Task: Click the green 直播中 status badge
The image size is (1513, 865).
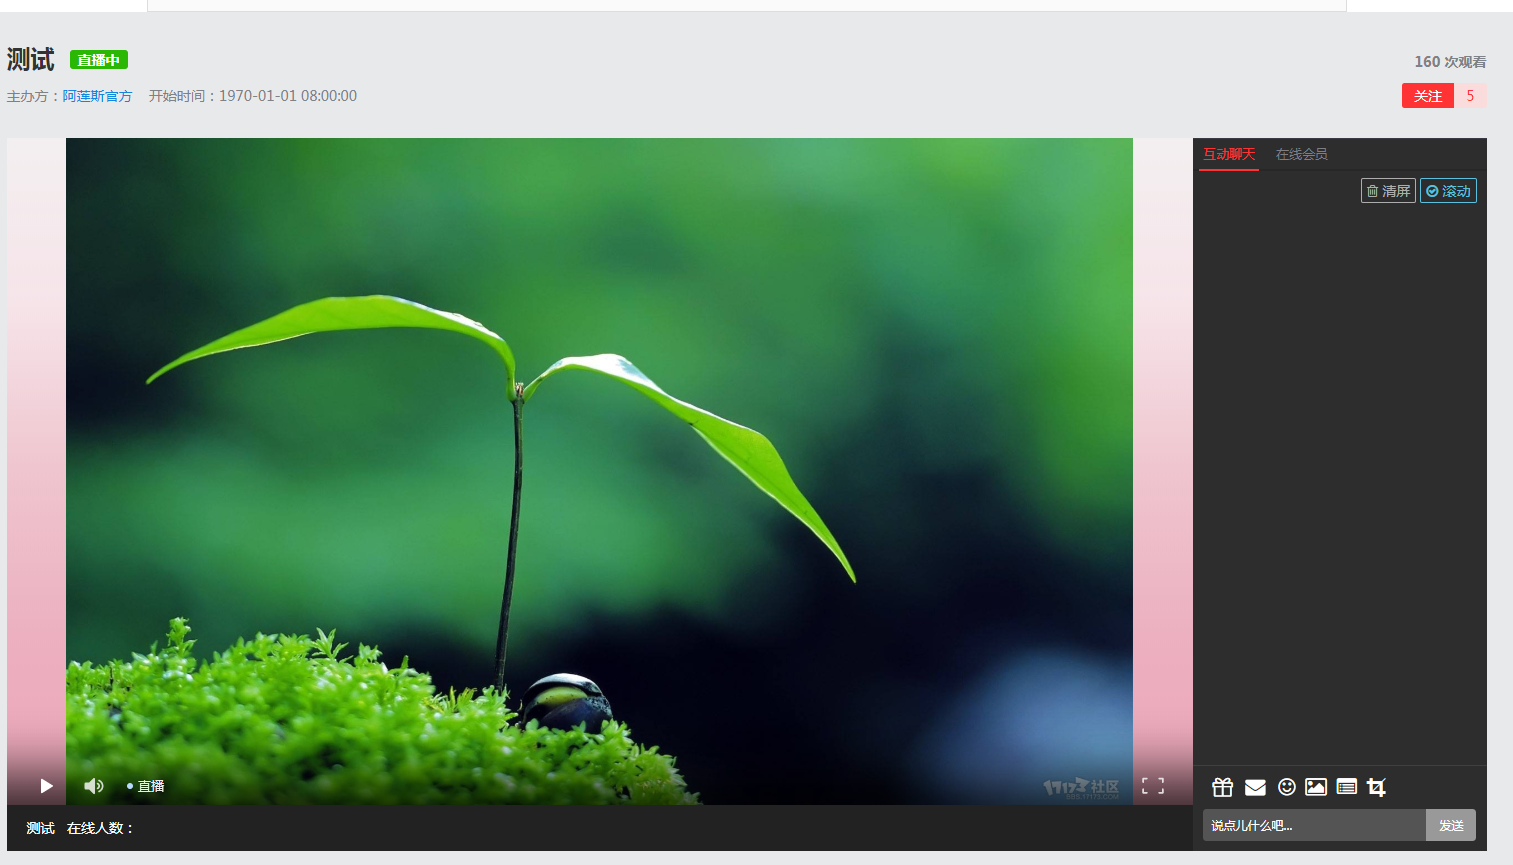Action: (98, 60)
